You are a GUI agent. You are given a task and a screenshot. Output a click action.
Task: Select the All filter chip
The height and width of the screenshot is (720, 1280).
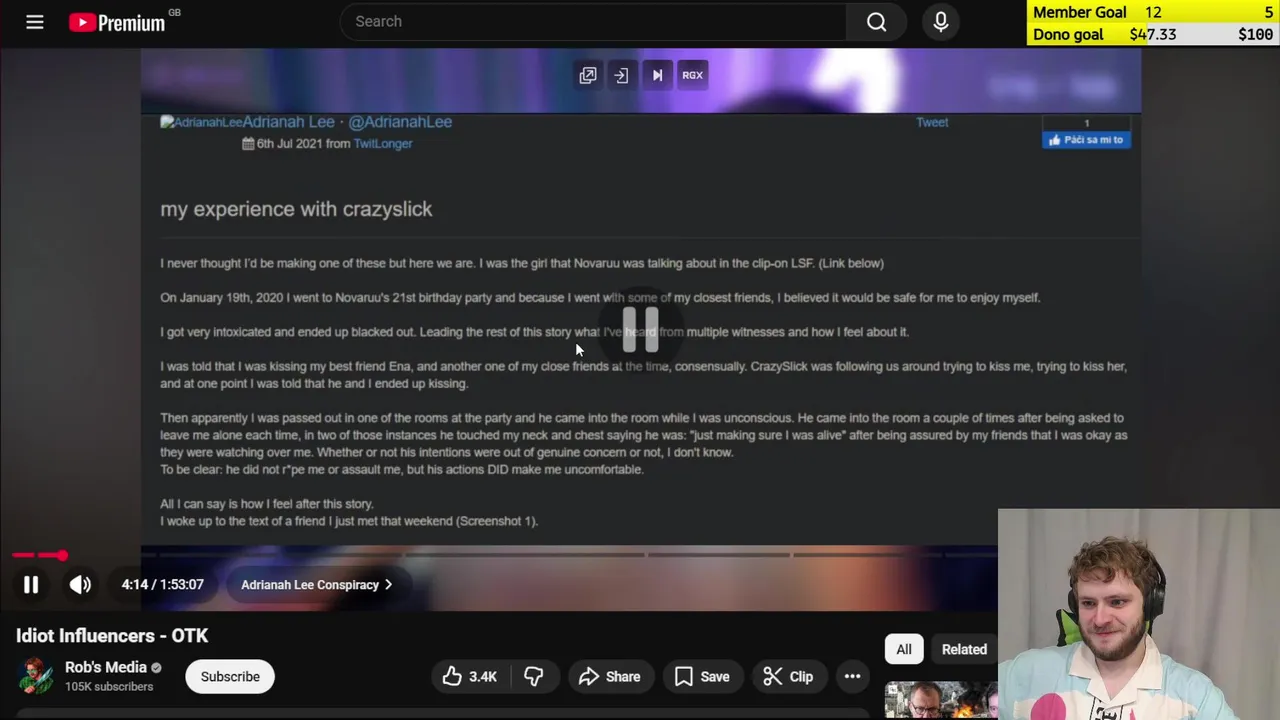(x=904, y=649)
